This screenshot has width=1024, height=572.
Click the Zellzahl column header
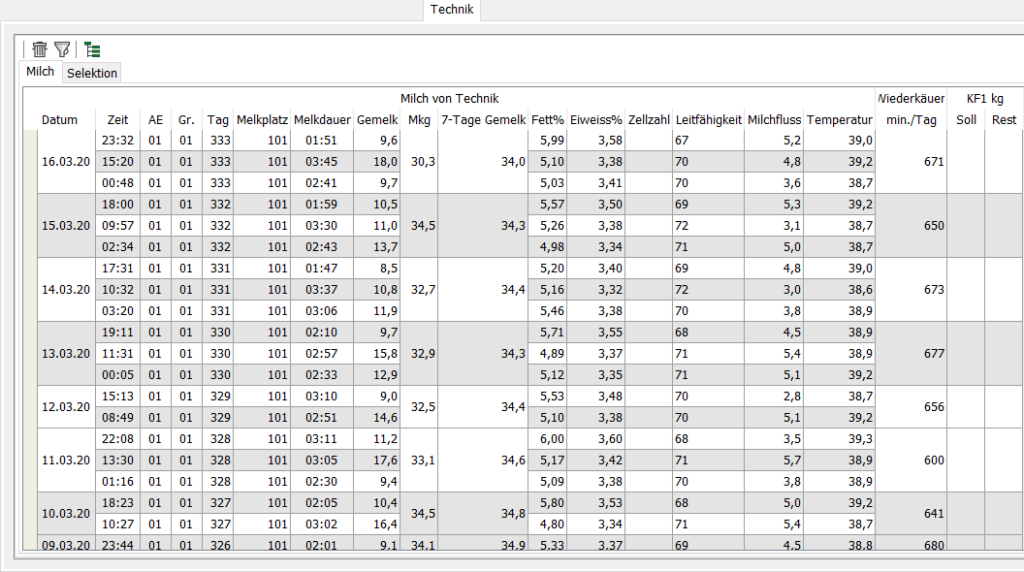(648, 120)
